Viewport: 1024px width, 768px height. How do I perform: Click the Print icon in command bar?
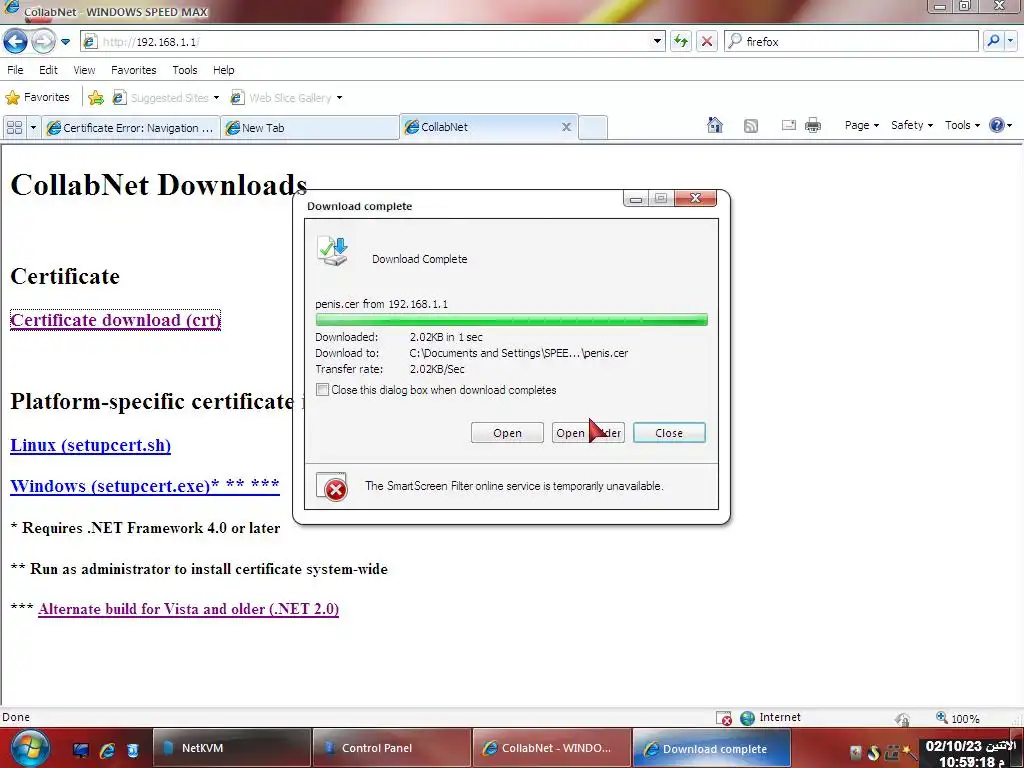pyautogui.click(x=813, y=125)
